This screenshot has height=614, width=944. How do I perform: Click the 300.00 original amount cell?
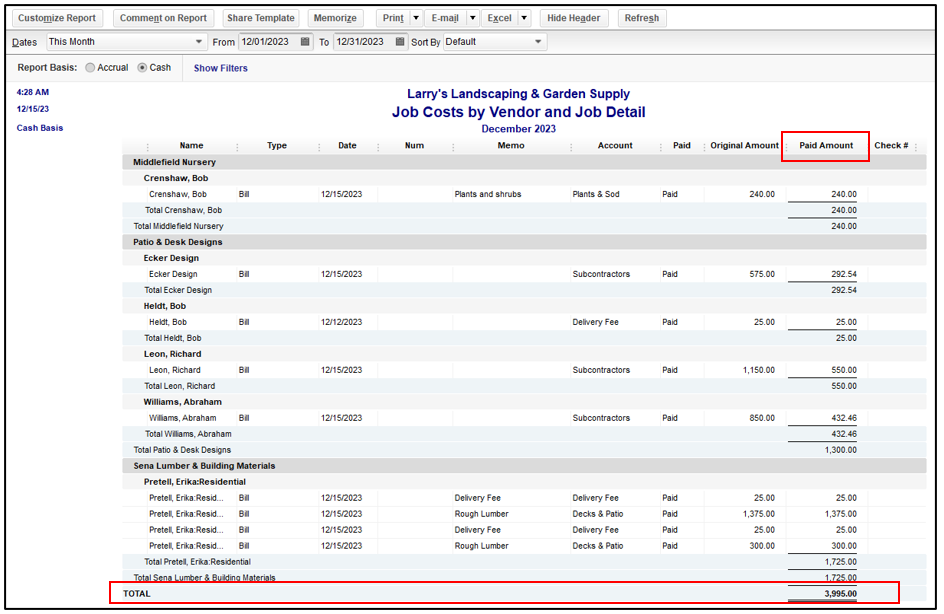pyautogui.click(x=762, y=546)
